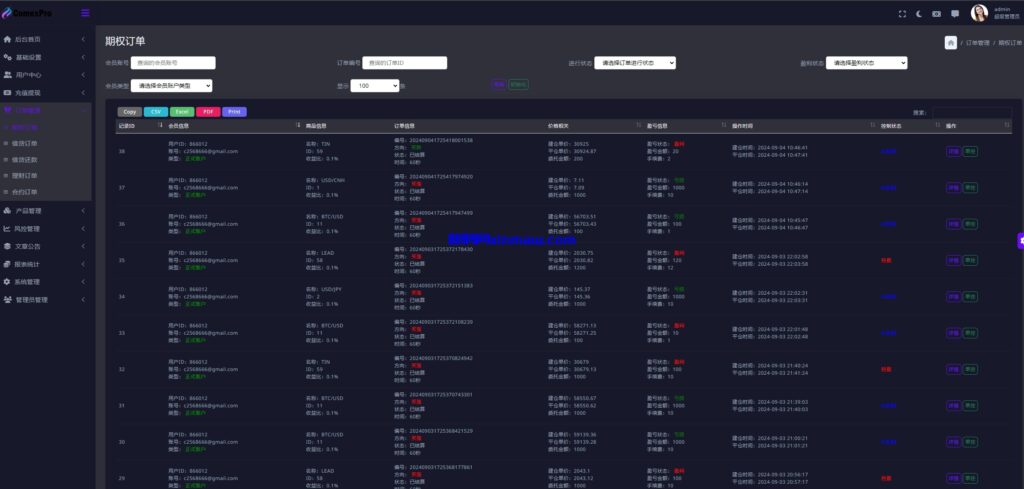The height and width of the screenshot is (489, 1024).
Task: Open the admin avatar profile picture
Action: click(x=979, y=13)
